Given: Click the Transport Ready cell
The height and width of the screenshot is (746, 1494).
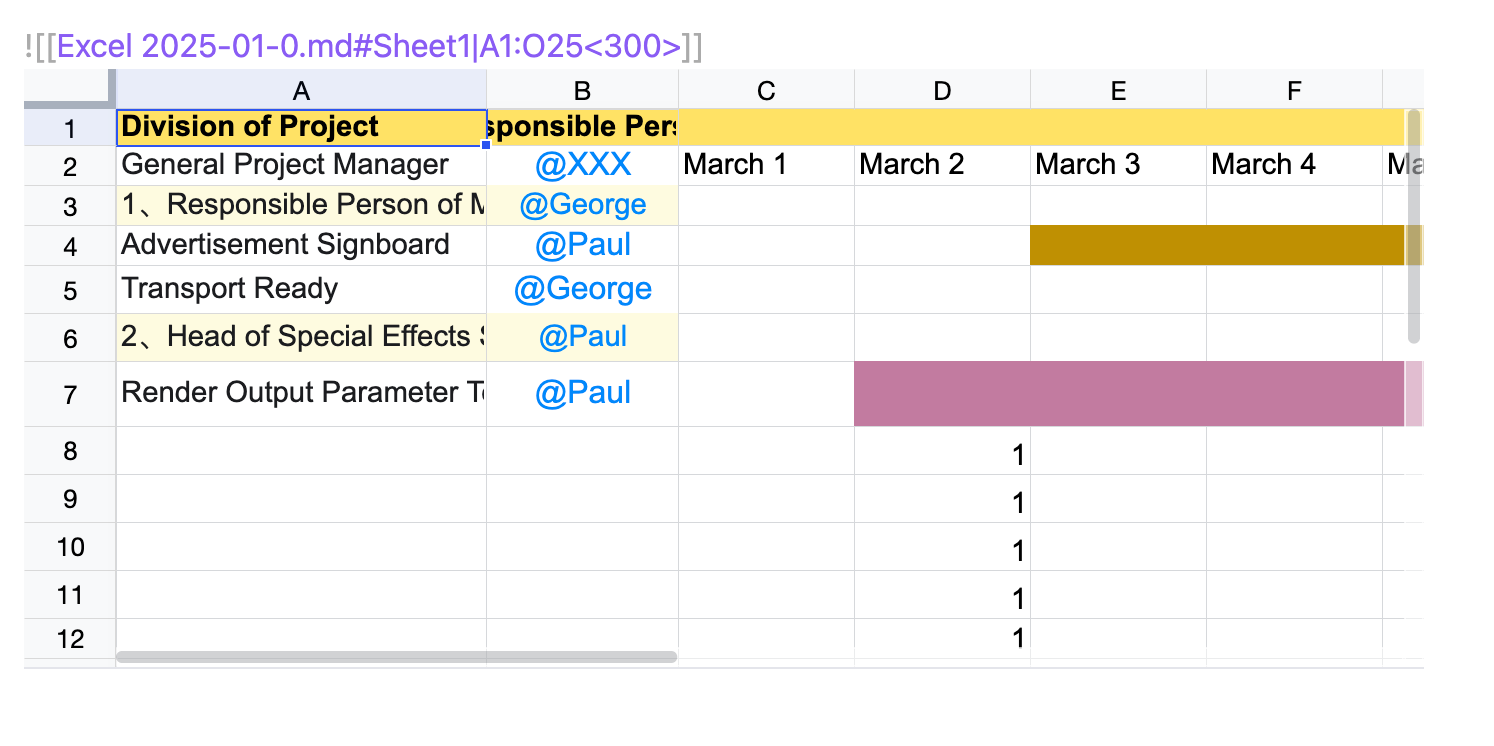Looking at the screenshot, I should (x=301, y=289).
